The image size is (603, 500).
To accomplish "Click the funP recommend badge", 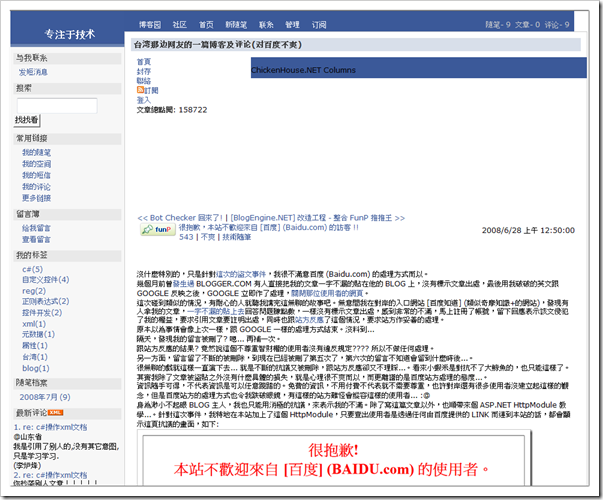I will coord(155,229).
